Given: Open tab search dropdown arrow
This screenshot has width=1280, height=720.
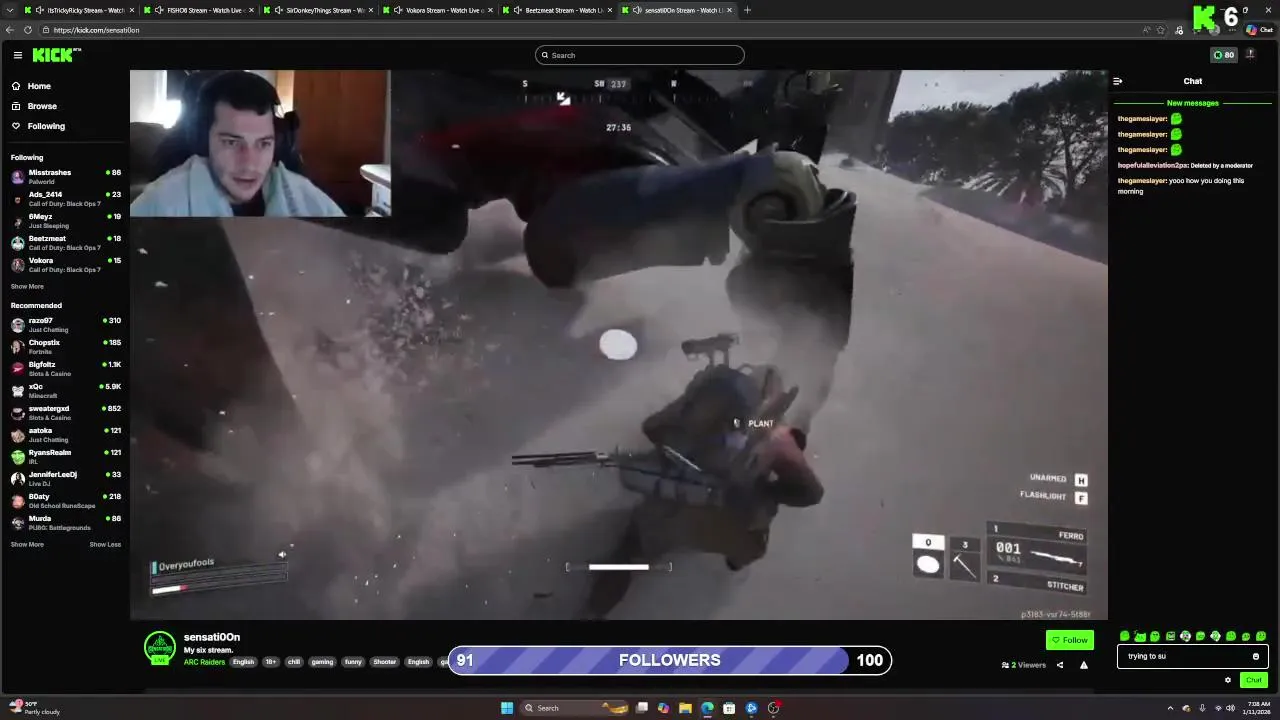Looking at the screenshot, I should [x=9, y=10].
